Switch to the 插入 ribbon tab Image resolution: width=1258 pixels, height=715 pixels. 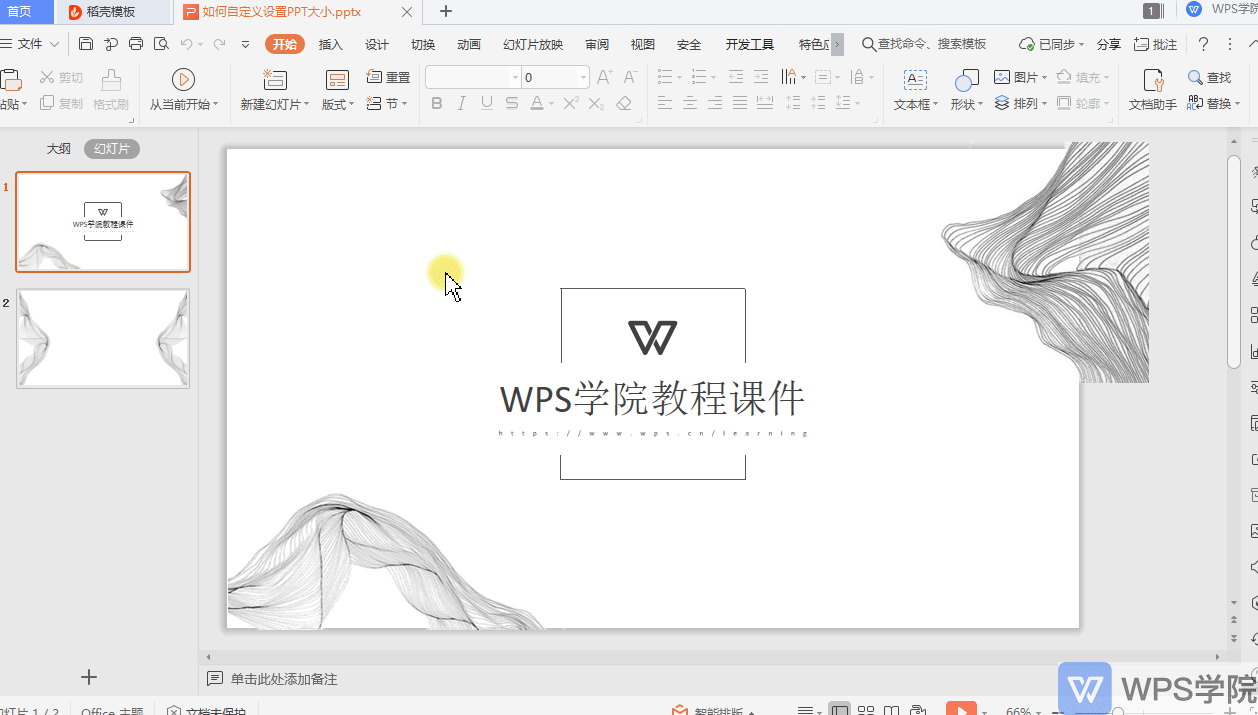pos(331,44)
